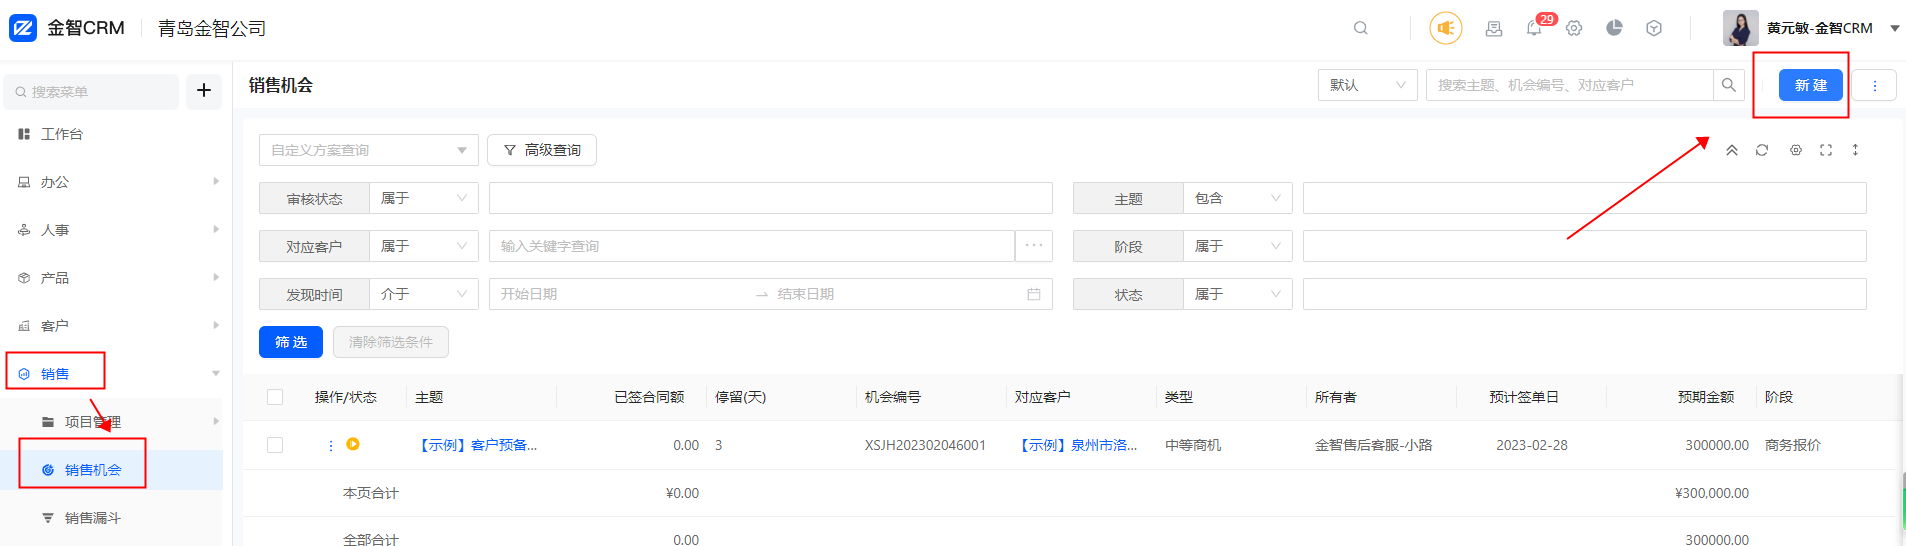This screenshot has height=546, width=1906.
Task: Click the 预计签单日 column header
Action: (x=1524, y=397)
